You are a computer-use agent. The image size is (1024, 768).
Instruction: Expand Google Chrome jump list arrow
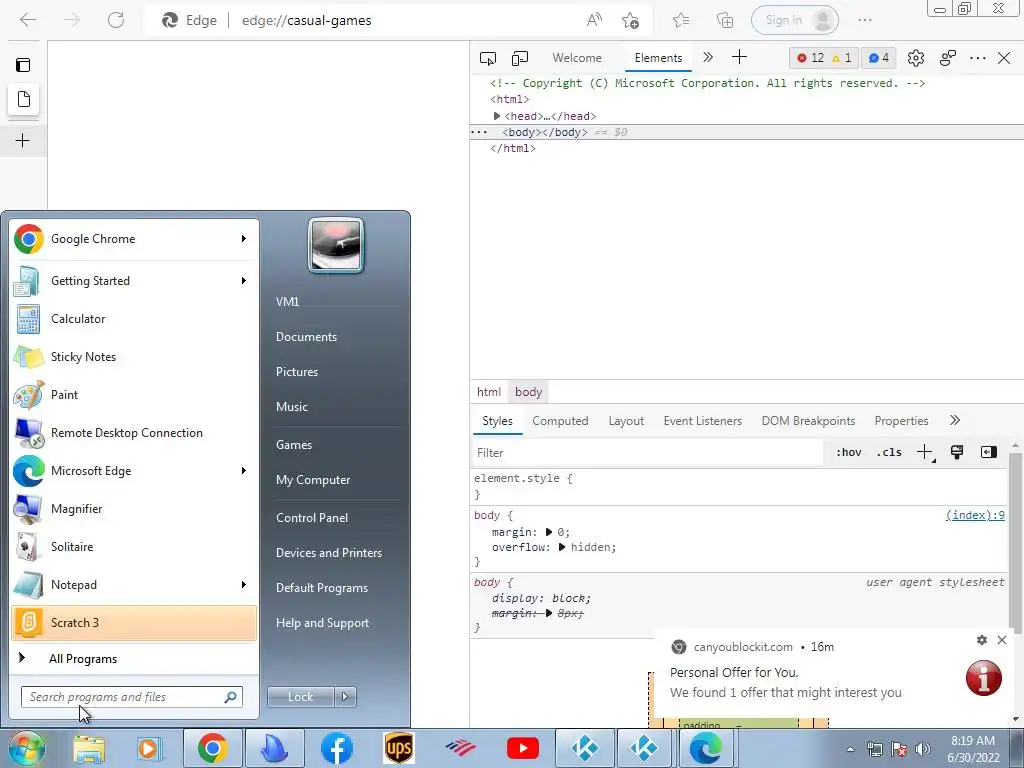244,239
